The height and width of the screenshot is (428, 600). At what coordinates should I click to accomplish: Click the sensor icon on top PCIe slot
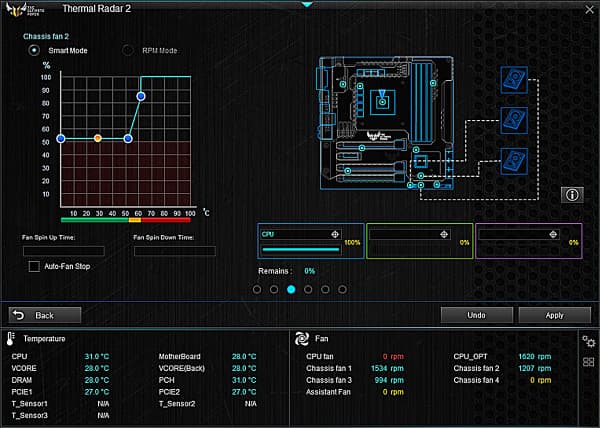pyautogui.click(x=362, y=148)
